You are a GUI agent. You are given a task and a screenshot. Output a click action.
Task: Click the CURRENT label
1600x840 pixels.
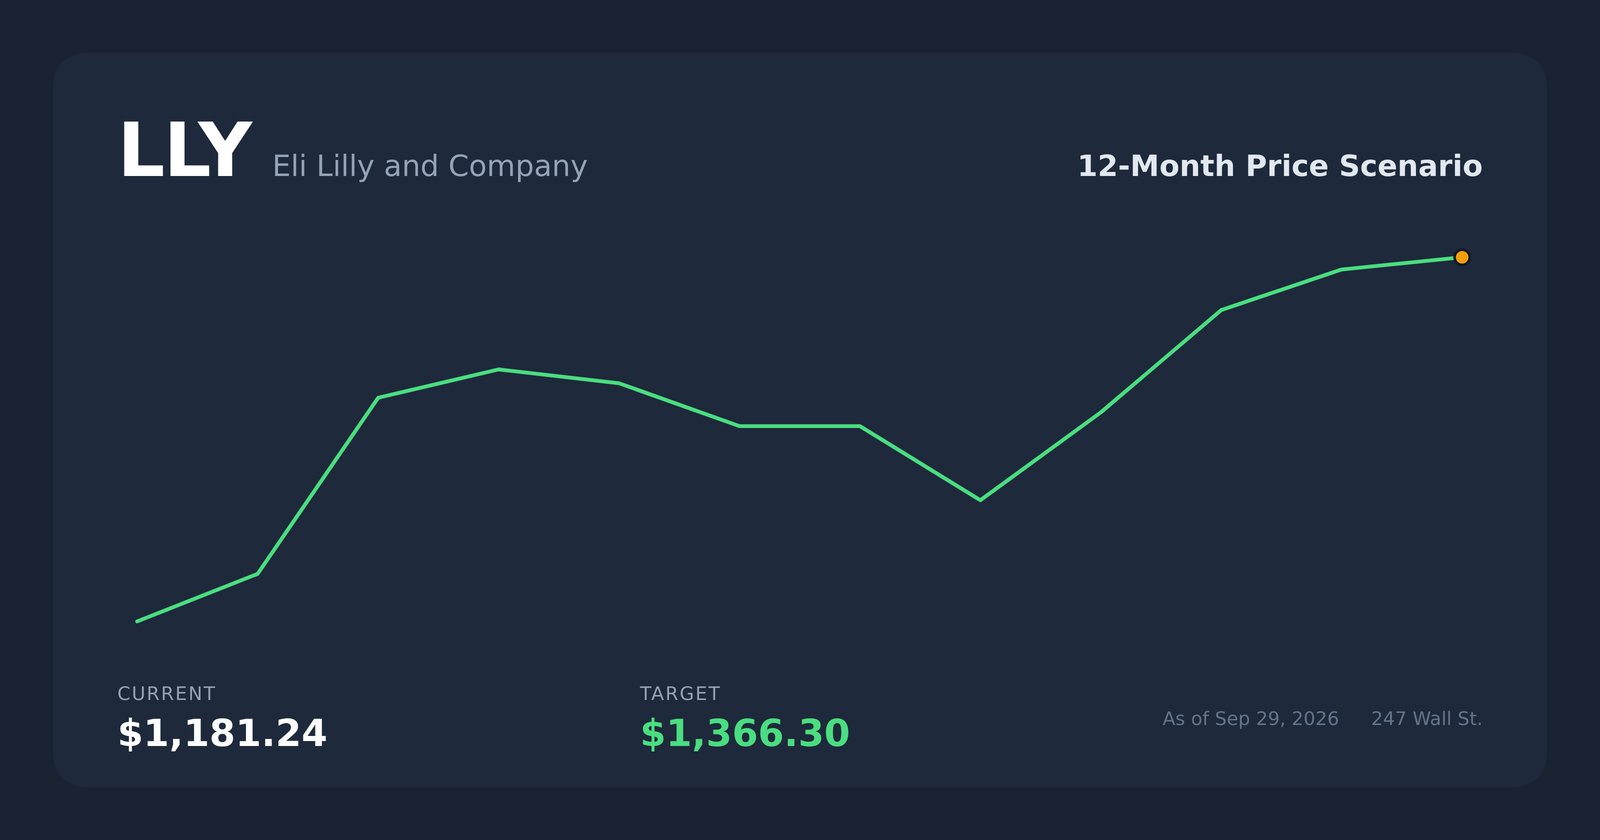point(166,693)
